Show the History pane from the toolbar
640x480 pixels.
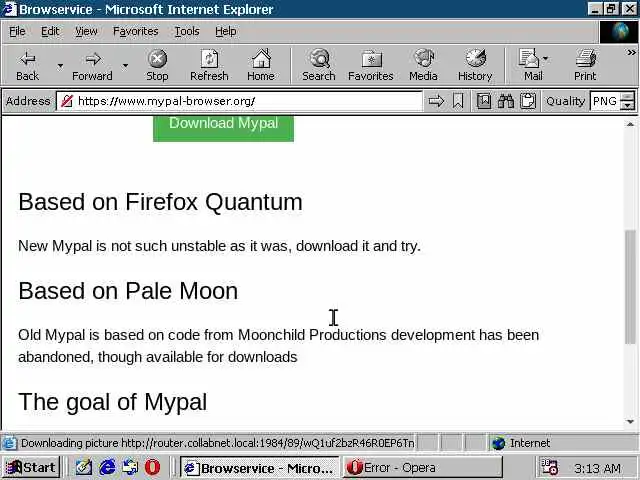[x=475, y=65]
